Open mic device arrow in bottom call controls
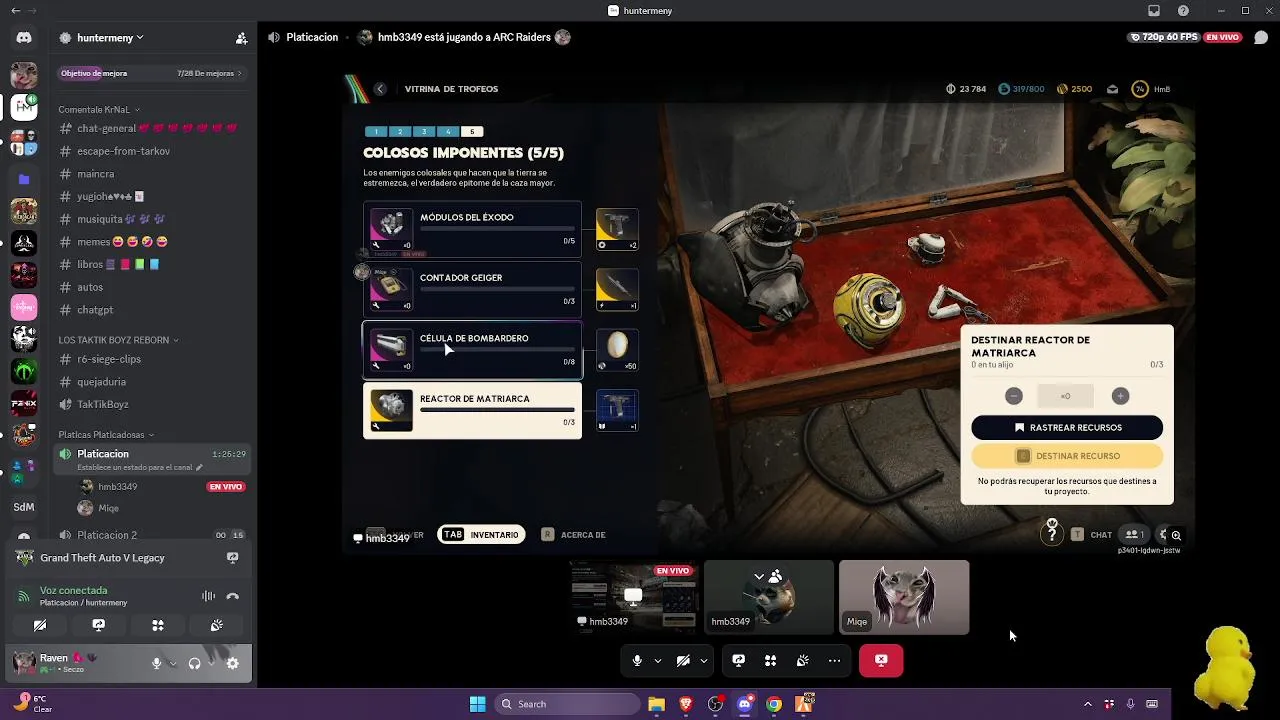This screenshot has width=1280, height=720. pyautogui.click(x=657, y=660)
